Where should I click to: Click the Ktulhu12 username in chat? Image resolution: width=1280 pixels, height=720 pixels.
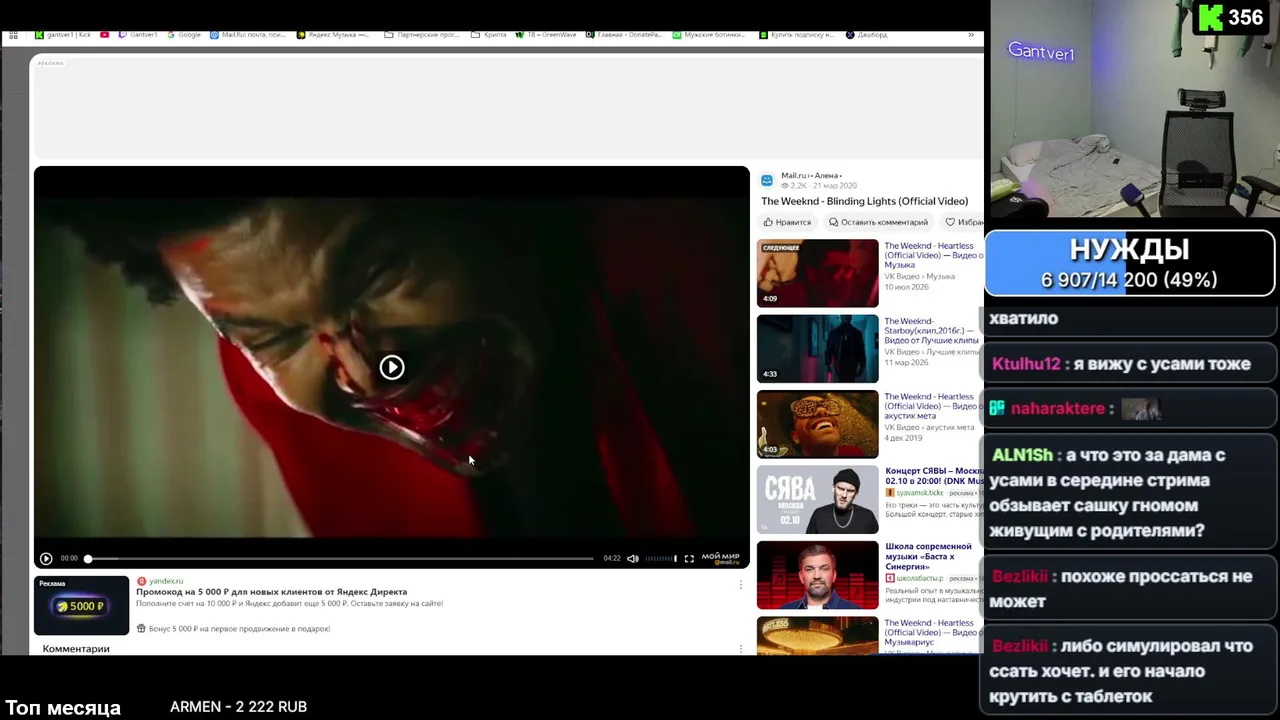pos(1026,364)
